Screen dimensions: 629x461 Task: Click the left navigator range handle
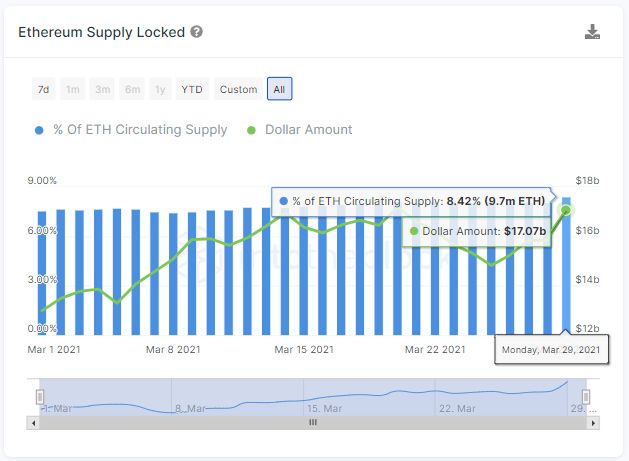coord(40,397)
